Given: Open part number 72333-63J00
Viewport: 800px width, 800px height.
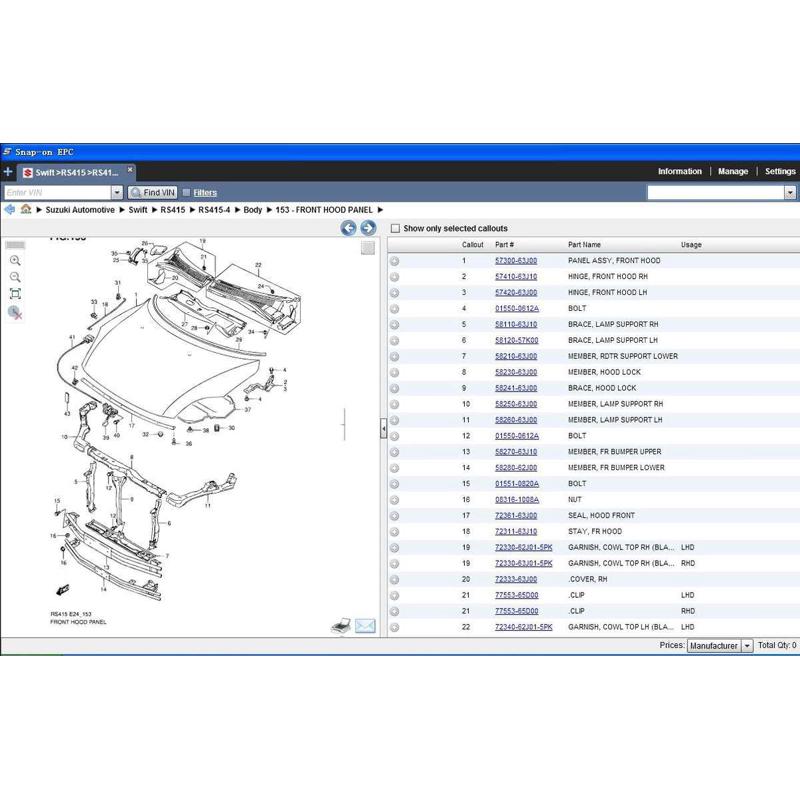Looking at the screenshot, I should click(x=516, y=579).
